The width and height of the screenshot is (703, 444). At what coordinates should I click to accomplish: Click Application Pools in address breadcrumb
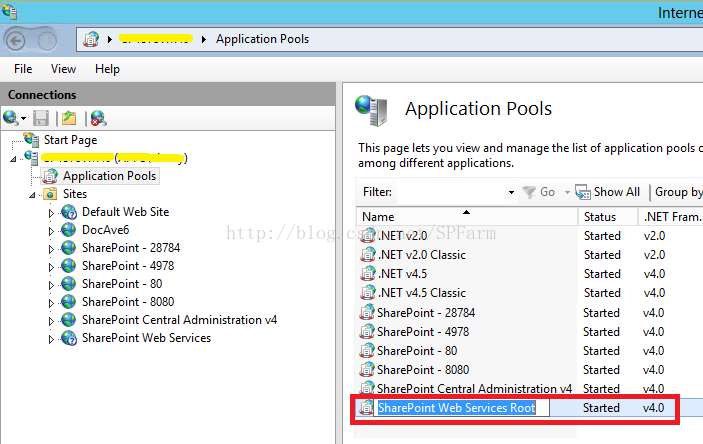(262, 39)
